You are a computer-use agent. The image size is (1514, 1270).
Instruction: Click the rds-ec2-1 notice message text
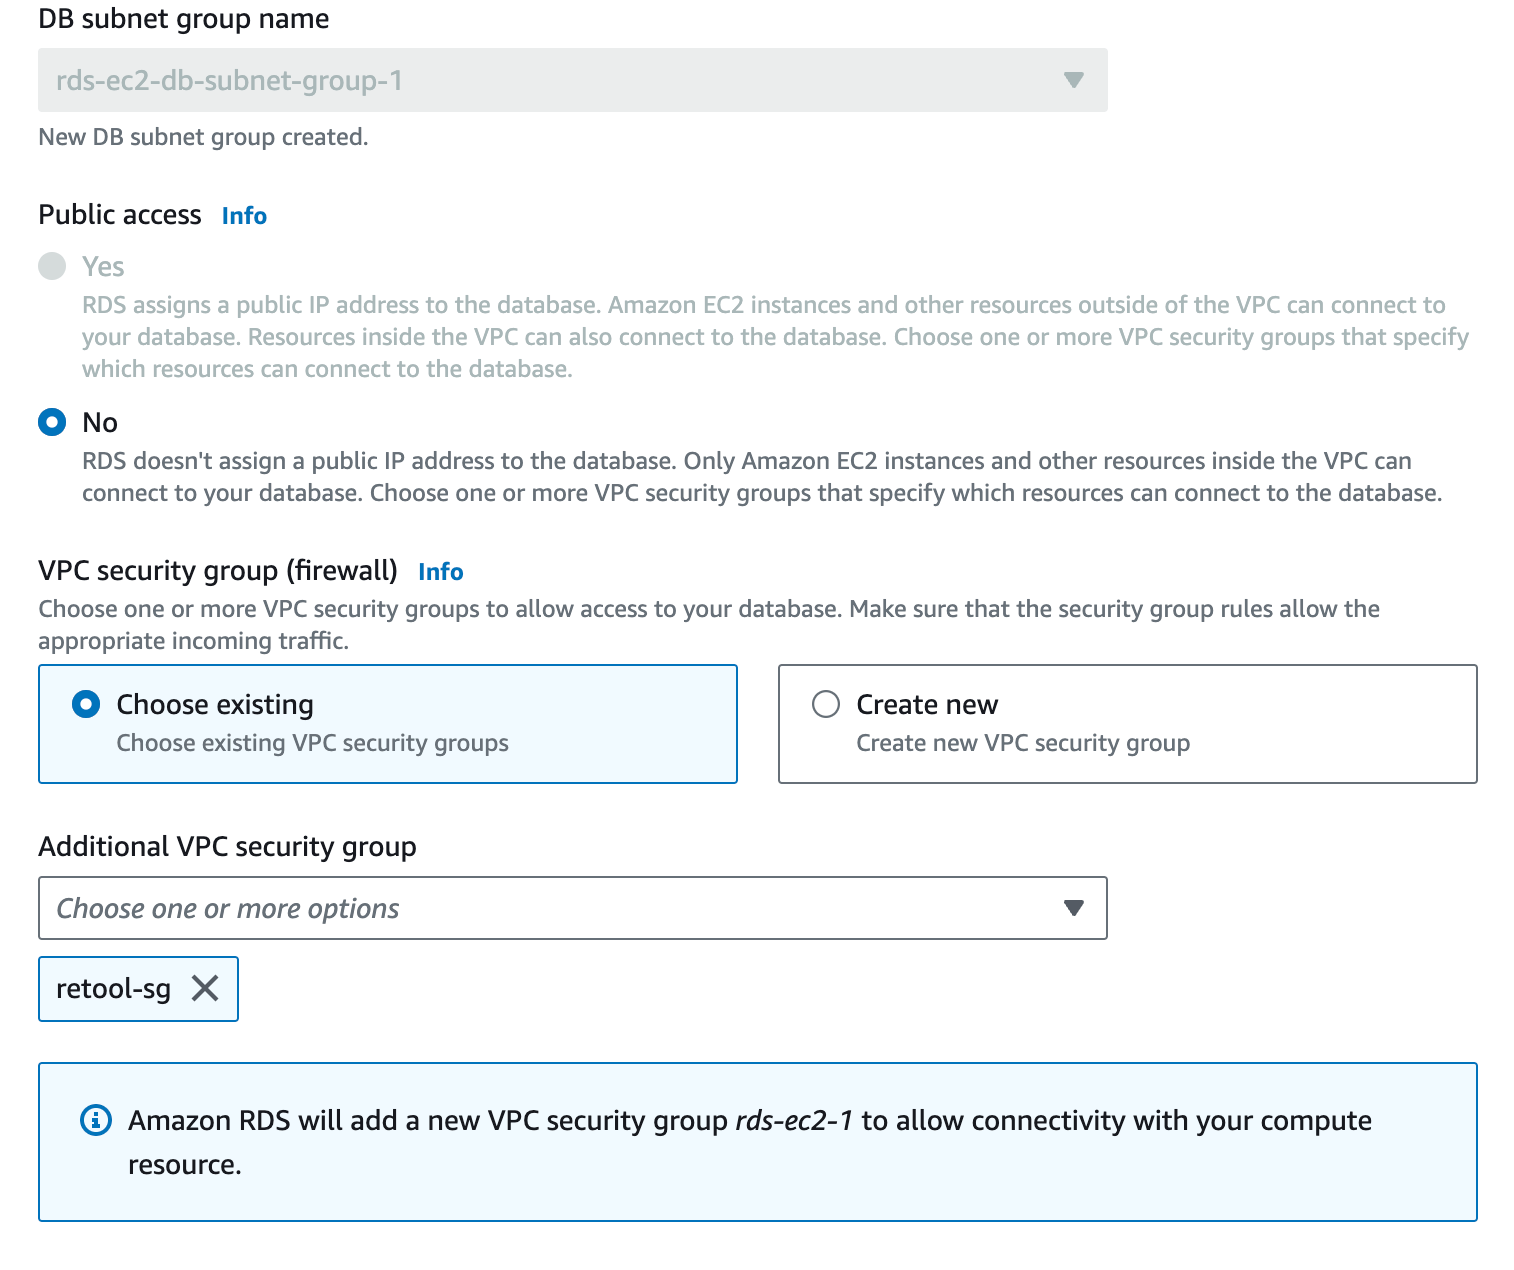749,1121
